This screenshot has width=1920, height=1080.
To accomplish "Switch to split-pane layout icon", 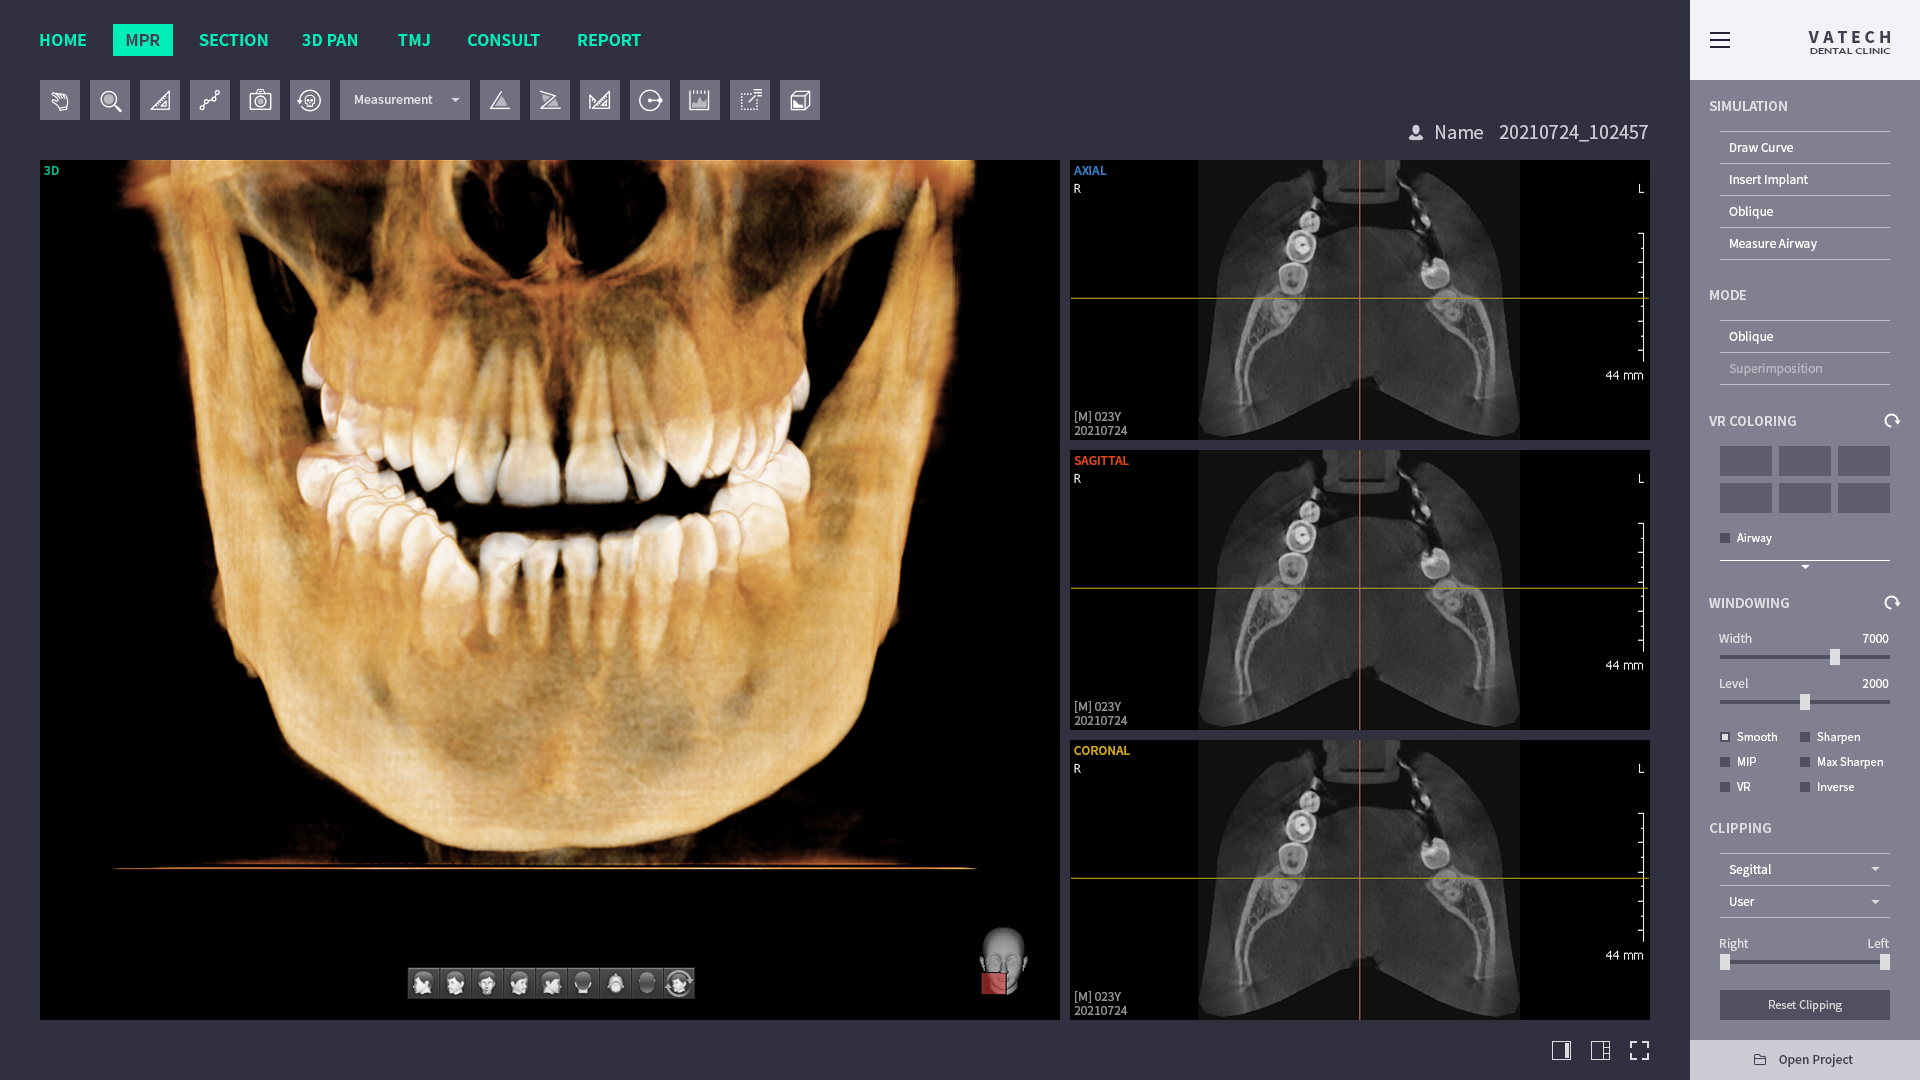I will coord(1600,1050).
